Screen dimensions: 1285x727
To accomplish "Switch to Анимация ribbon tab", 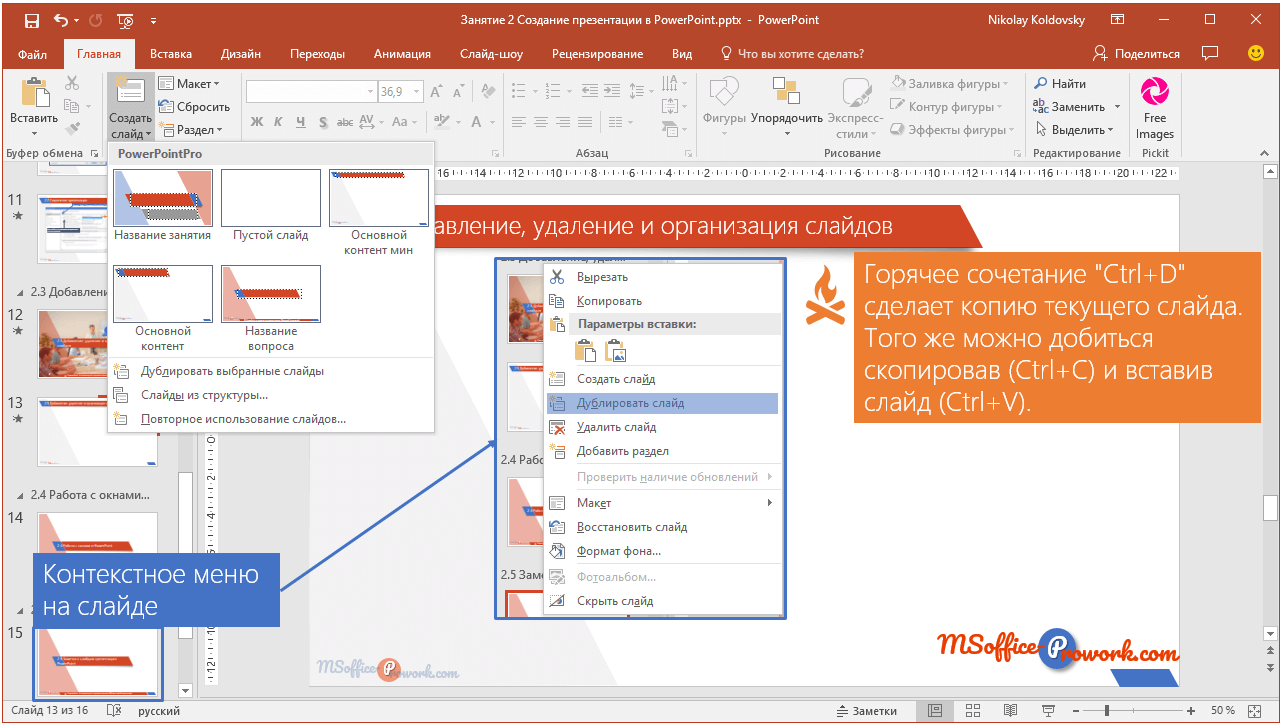I will (x=402, y=54).
